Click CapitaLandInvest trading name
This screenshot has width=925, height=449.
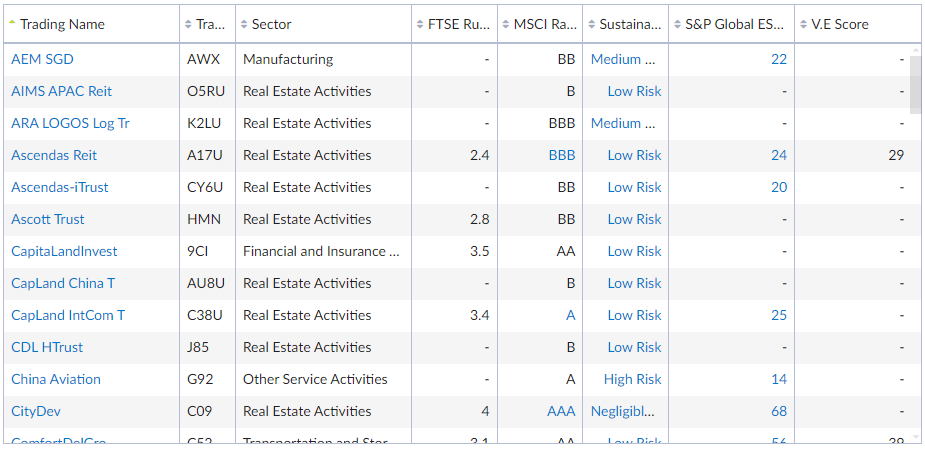64,251
